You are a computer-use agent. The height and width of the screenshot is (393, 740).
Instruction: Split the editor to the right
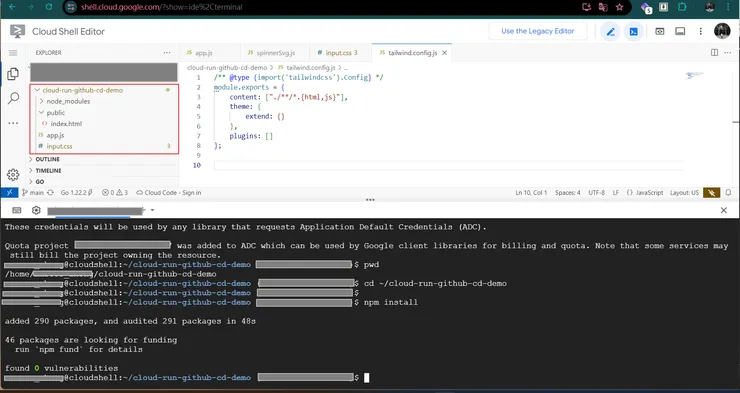(715, 53)
